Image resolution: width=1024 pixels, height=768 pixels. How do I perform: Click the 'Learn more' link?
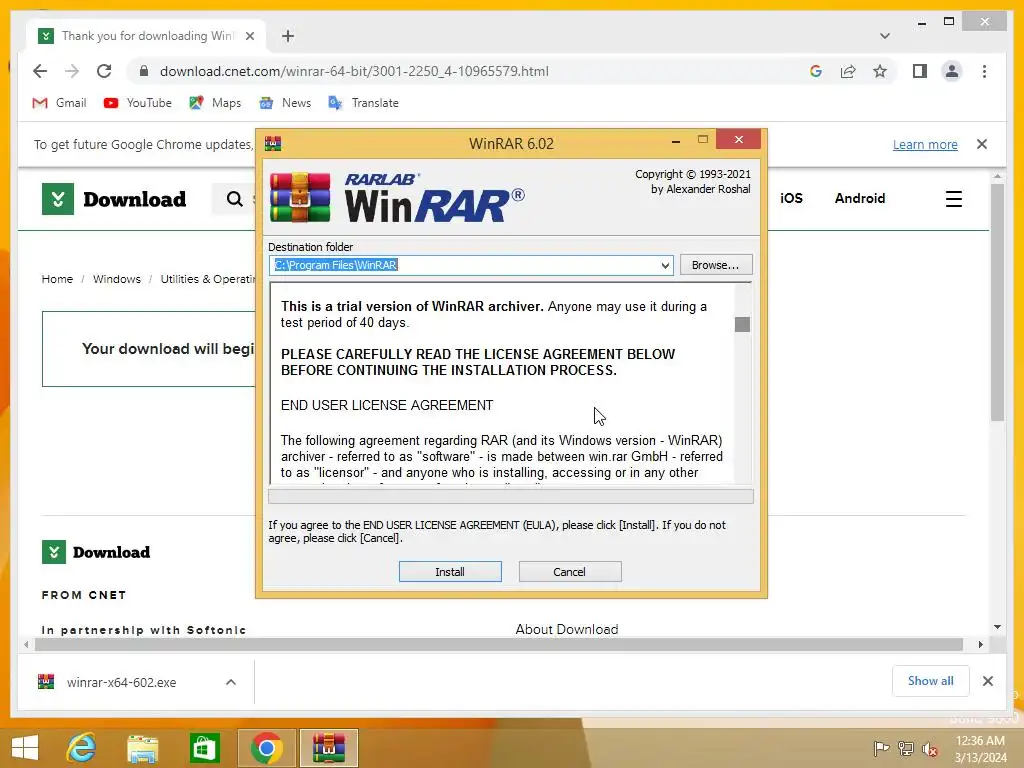click(x=925, y=144)
